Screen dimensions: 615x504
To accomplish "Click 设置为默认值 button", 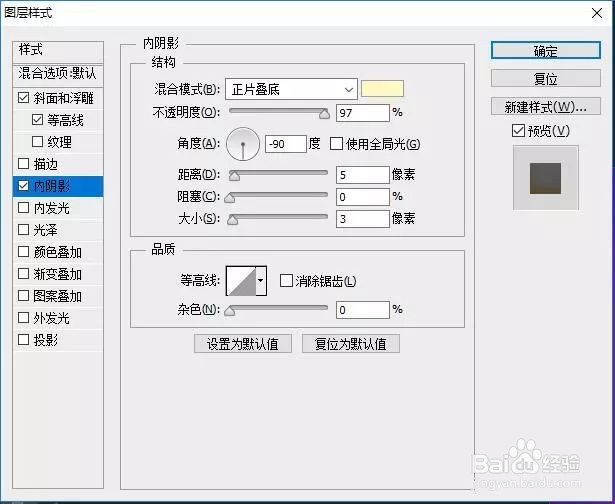I will 243,344.
